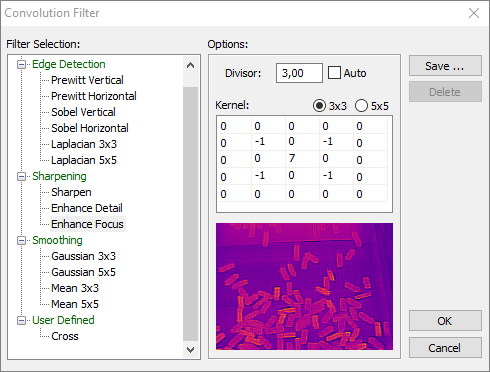The height and width of the screenshot is (372, 490).
Task: Select the Prewitt Vertical filter
Action: click(x=87, y=80)
